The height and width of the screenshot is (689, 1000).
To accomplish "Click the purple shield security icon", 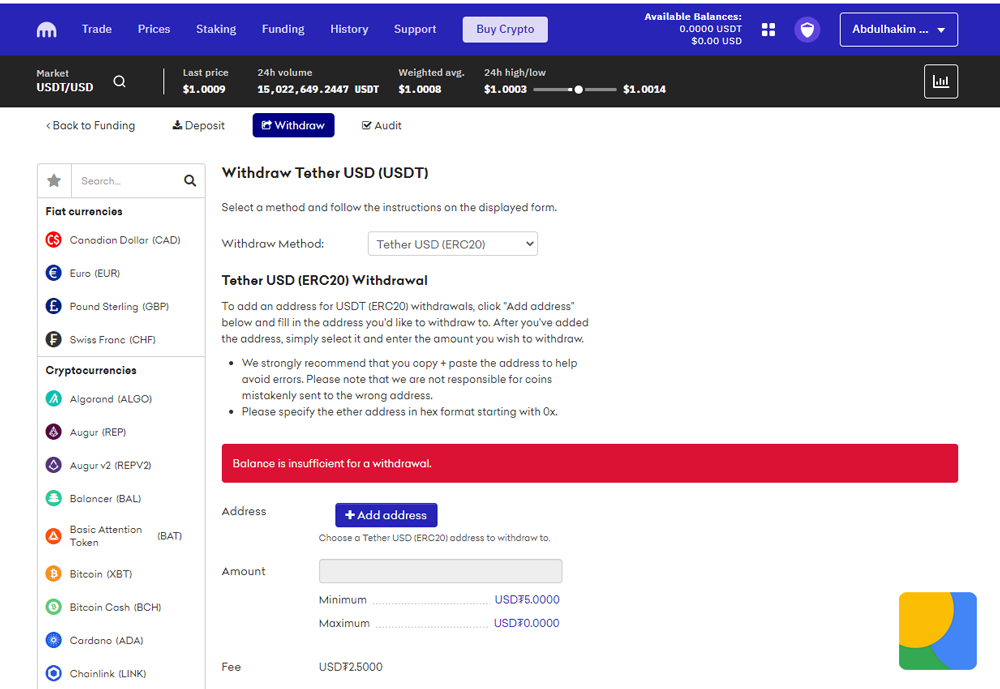I will point(807,29).
